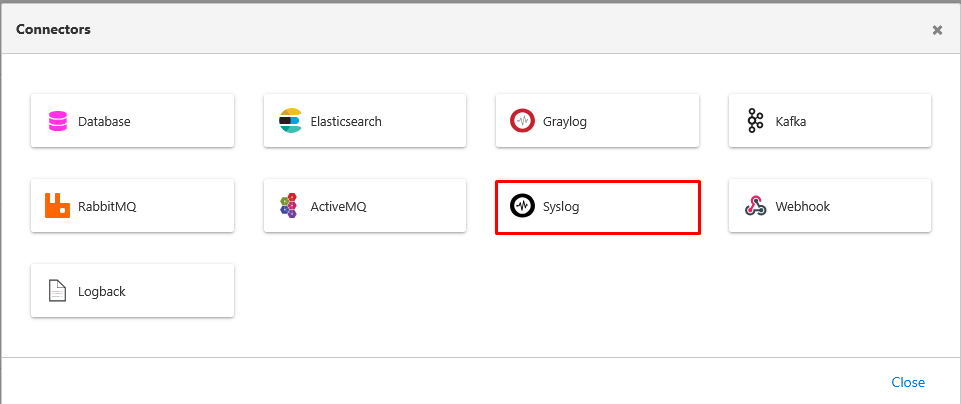Click the pink Database stack icon
961x404 pixels.
[58, 122]
